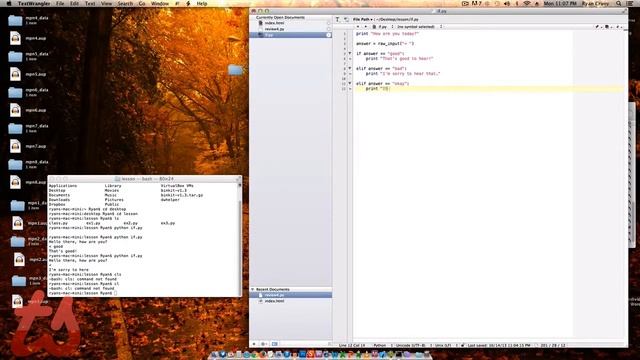This screenshot has height=360, width=640.
Task: Click the 'answer = raw_input' code line
Action: pyautogui.click(x=385, y=44)
